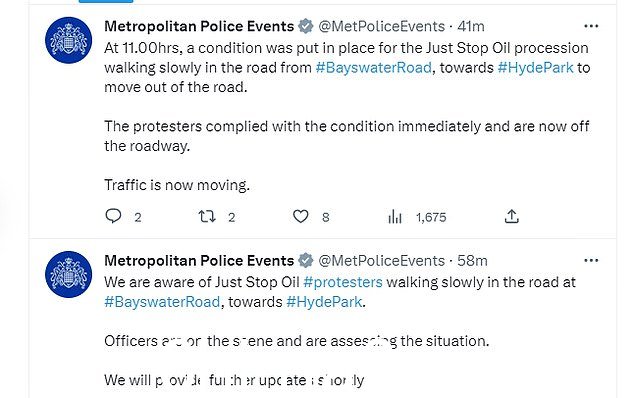
Task: Open #BayswaterRoad hashtag in first tweet
Action: pos(374,68)
